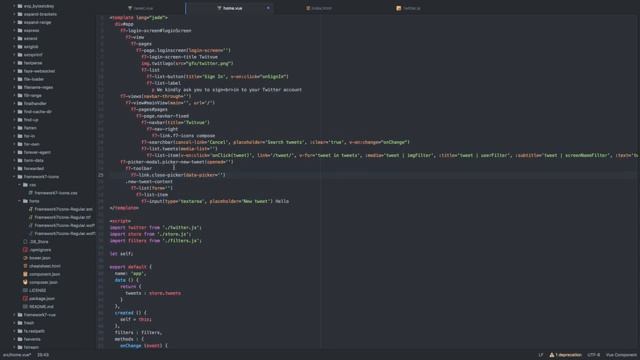The height and width of the screenshot is (360, 640).
Task: Click the folder icon beside find-cache-dir
Action: (20, 111)
